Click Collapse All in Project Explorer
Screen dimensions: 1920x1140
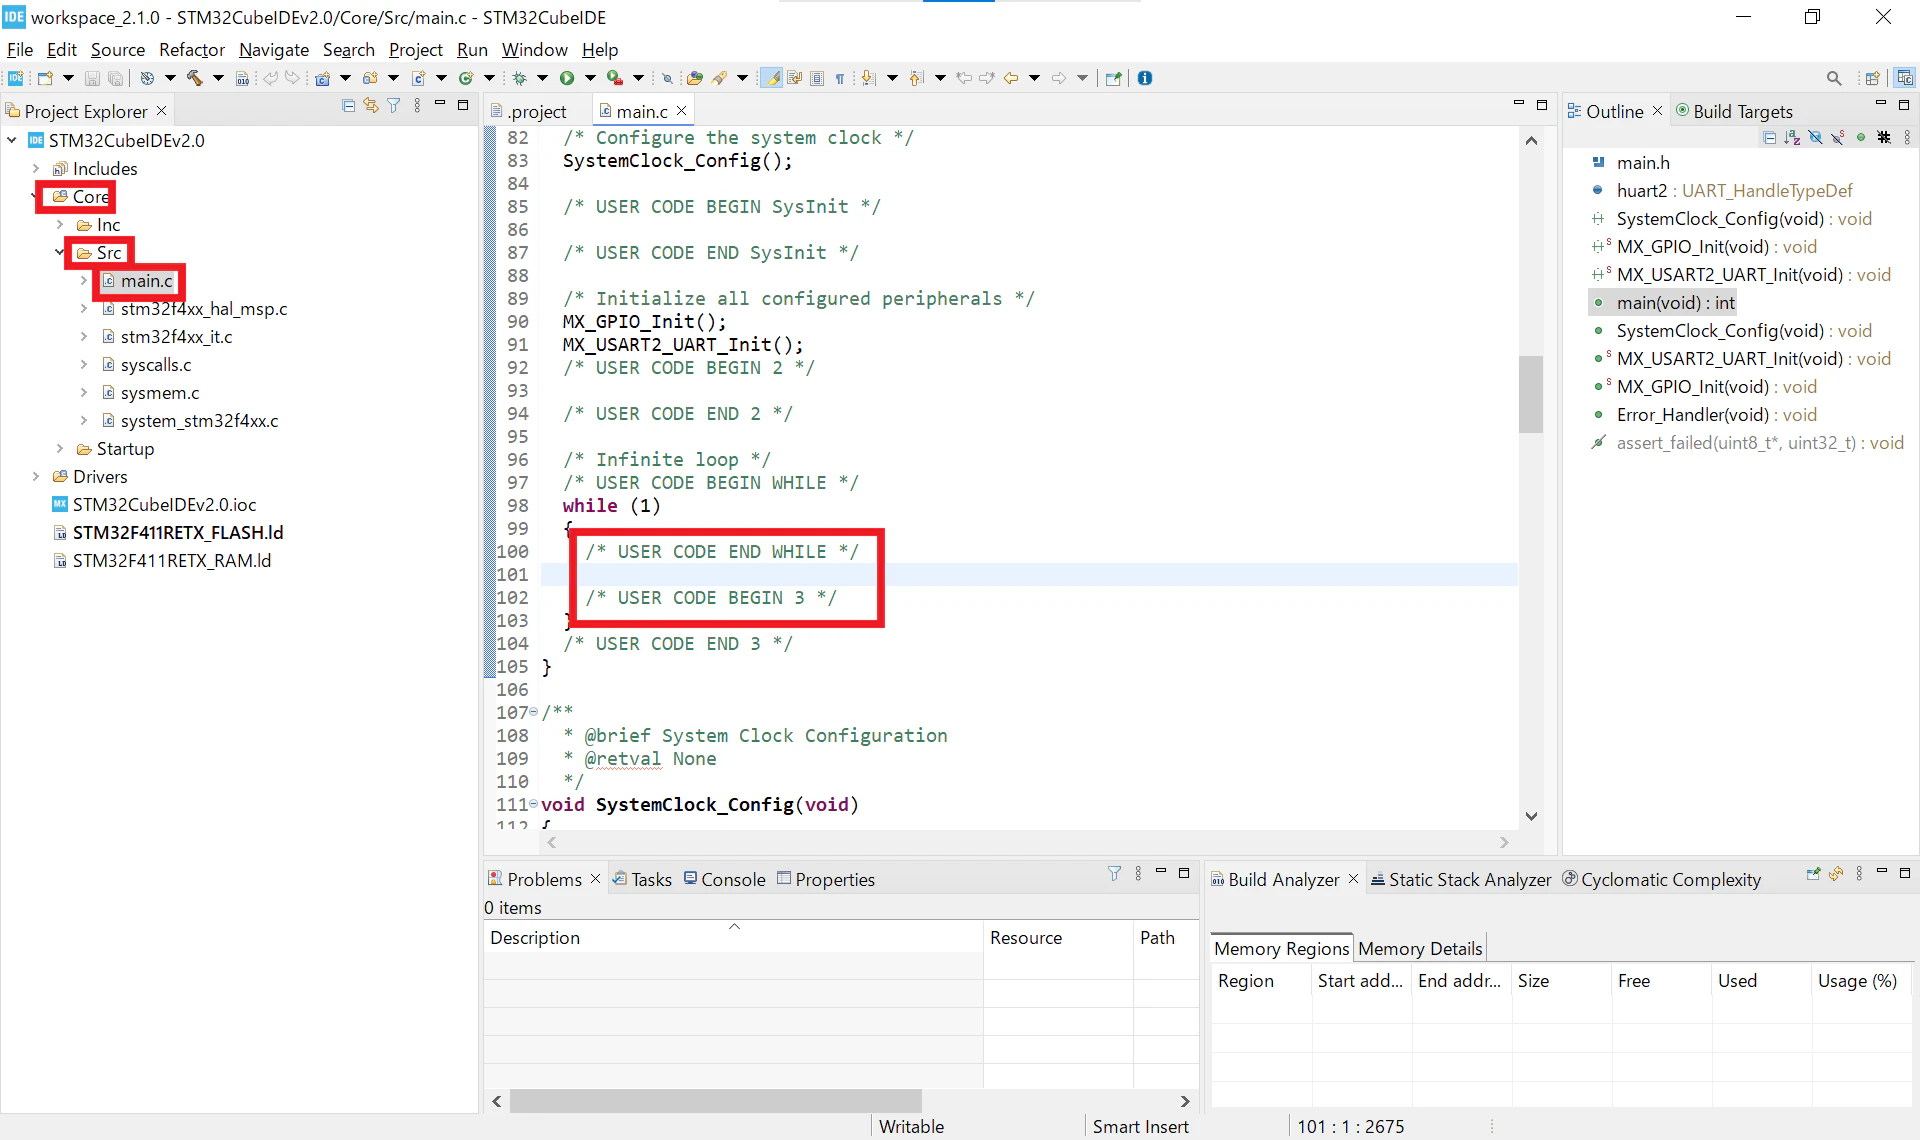click(348, 106)
